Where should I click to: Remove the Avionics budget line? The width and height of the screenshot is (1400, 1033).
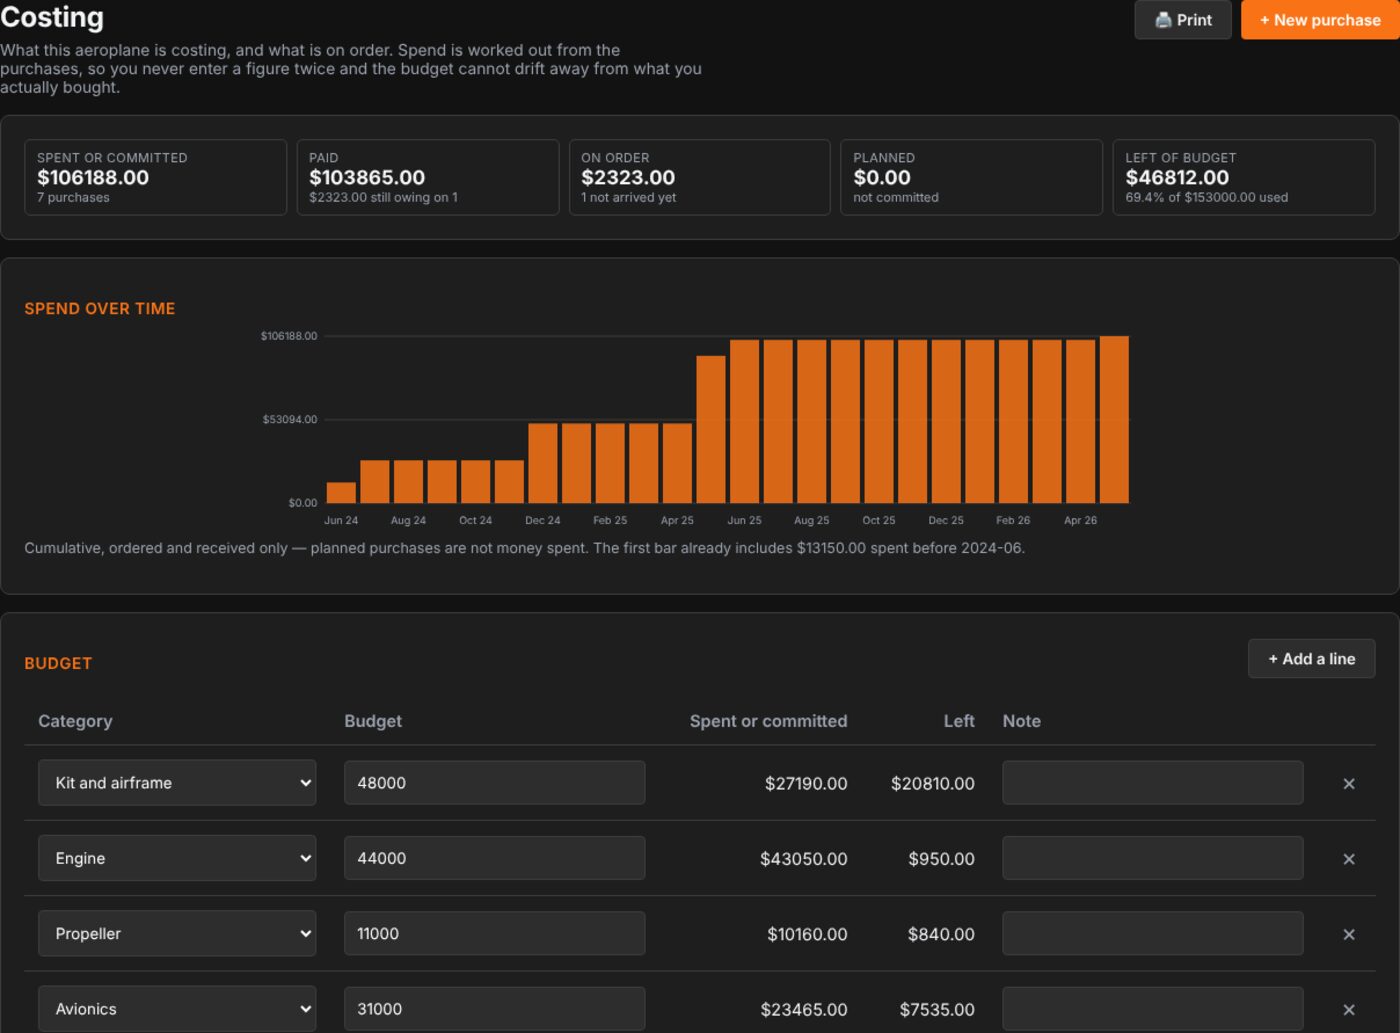pos(1348,1010)
